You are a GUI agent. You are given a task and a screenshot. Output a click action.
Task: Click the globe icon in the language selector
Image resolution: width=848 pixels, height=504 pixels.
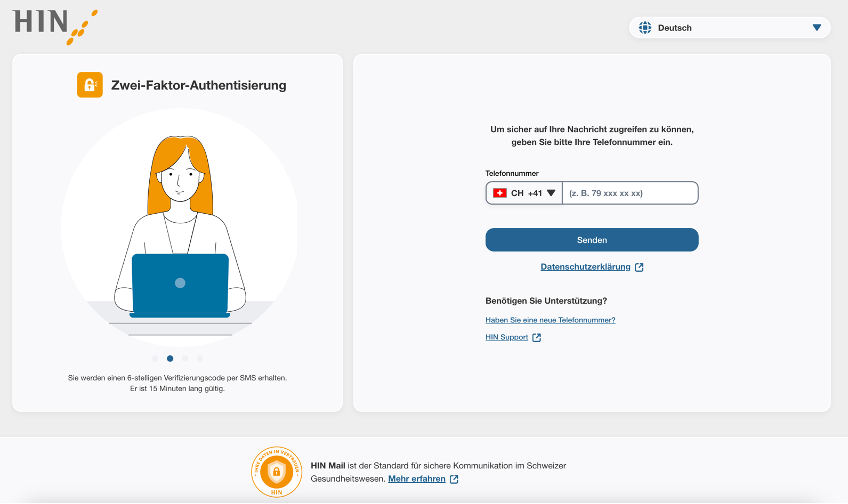pos(644,28)
